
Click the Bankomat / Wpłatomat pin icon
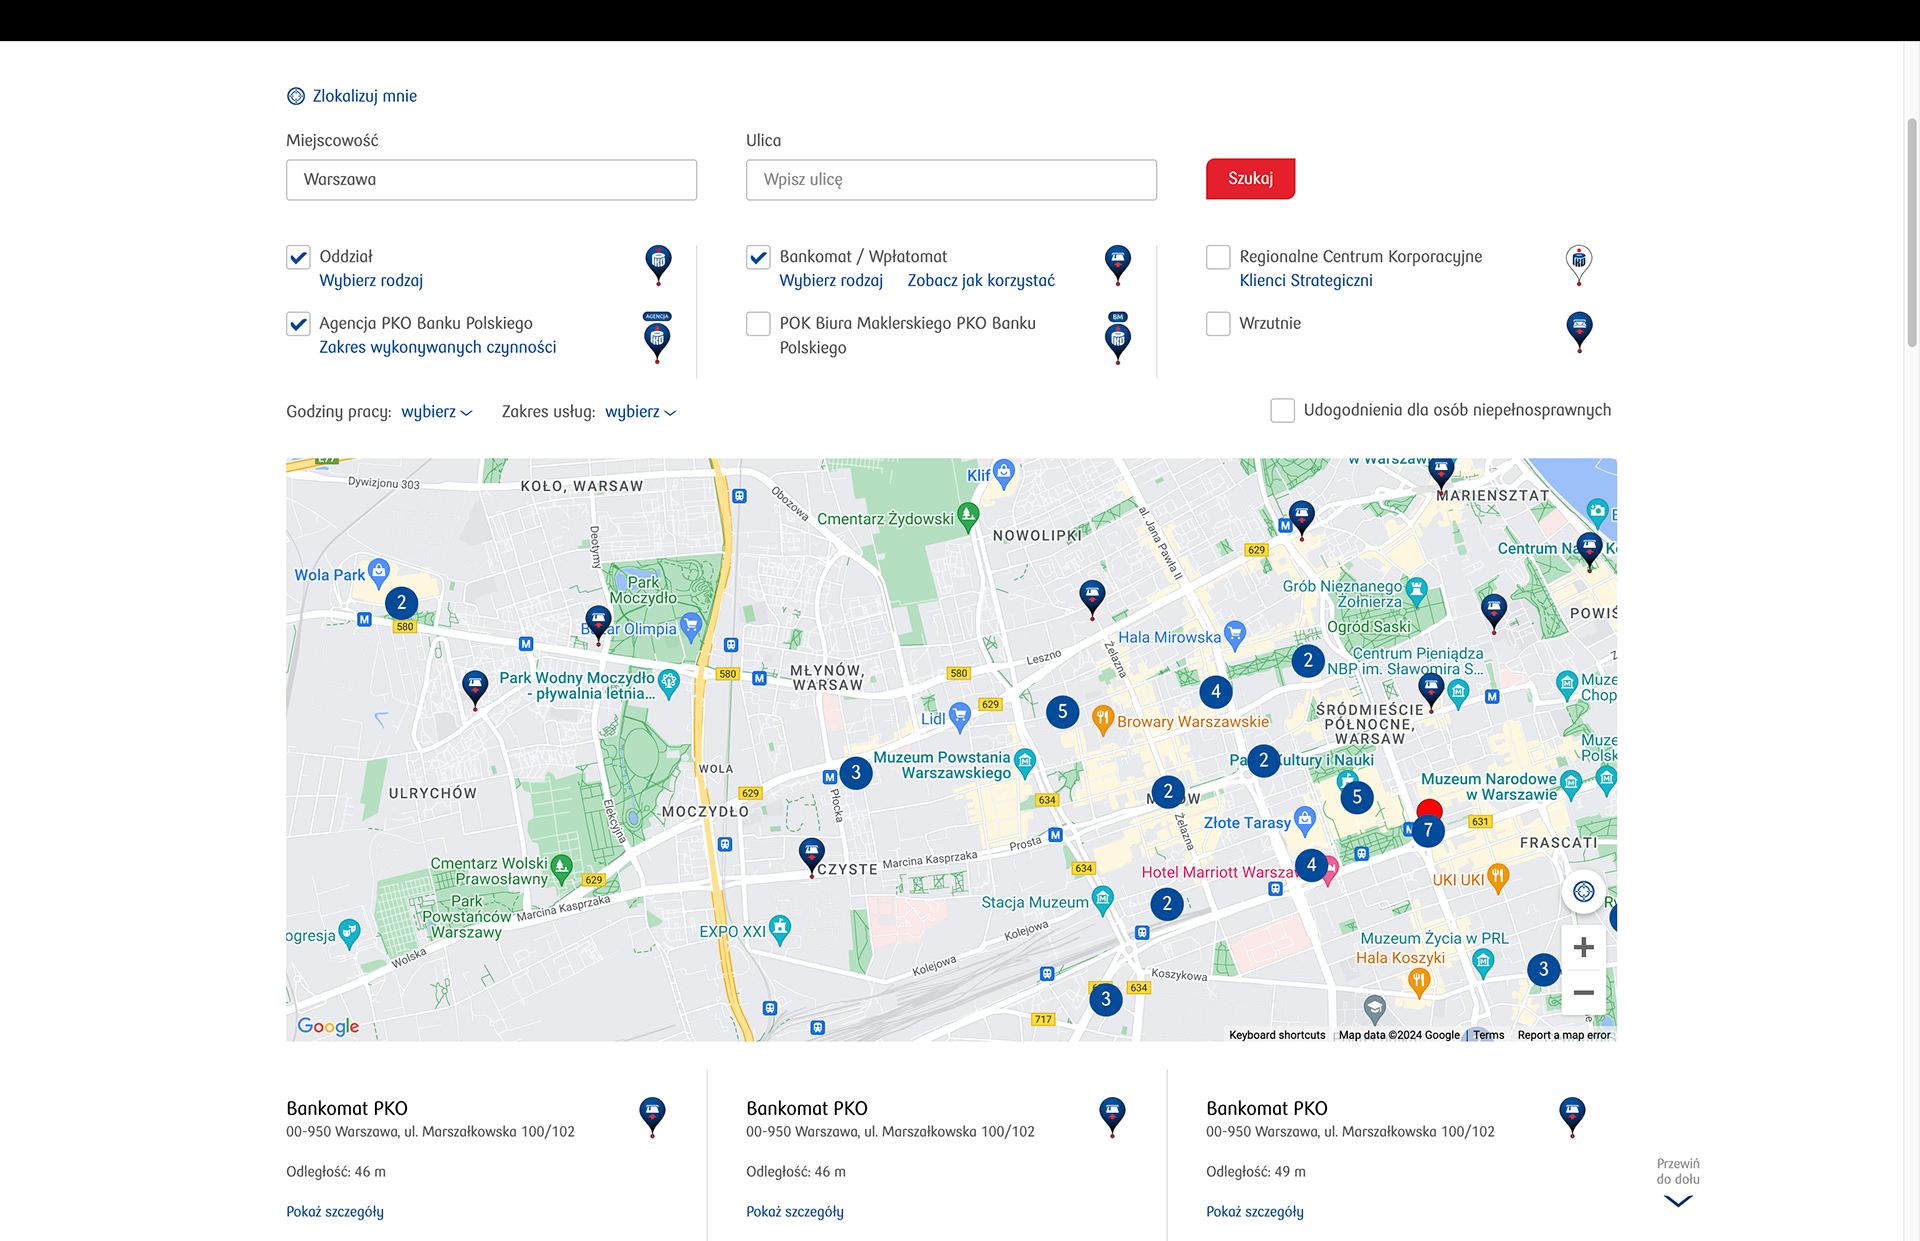pyautogui.click(x=1118, y=265)
